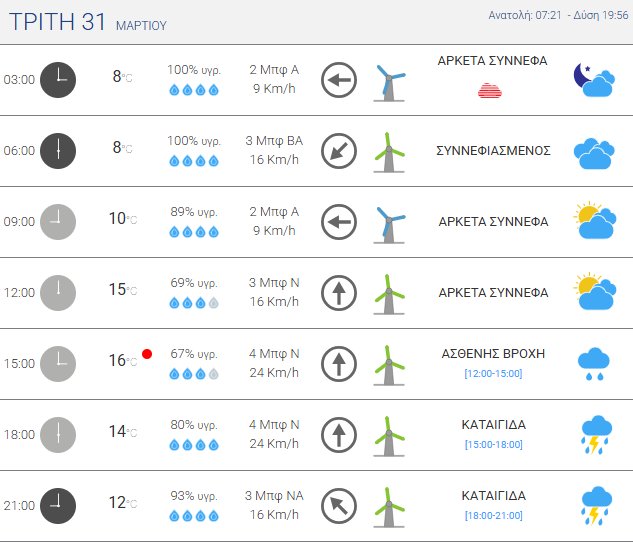Screen dimensions: 633x542
Task: Click the wind direction arrow at 21:00
Action: [339, 506]
